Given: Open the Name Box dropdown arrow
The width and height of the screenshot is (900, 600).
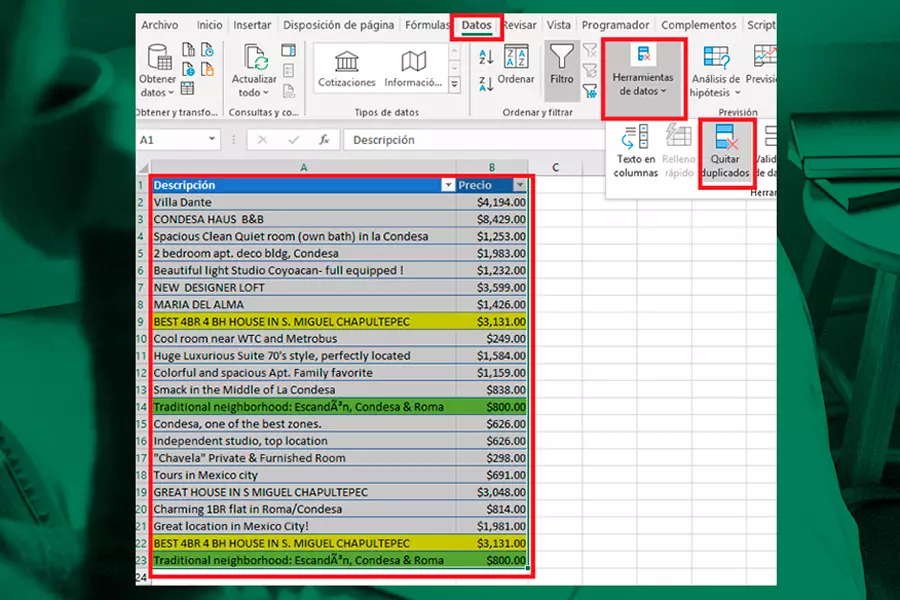Looking at the screenshot, I should (x=212, y=139).
